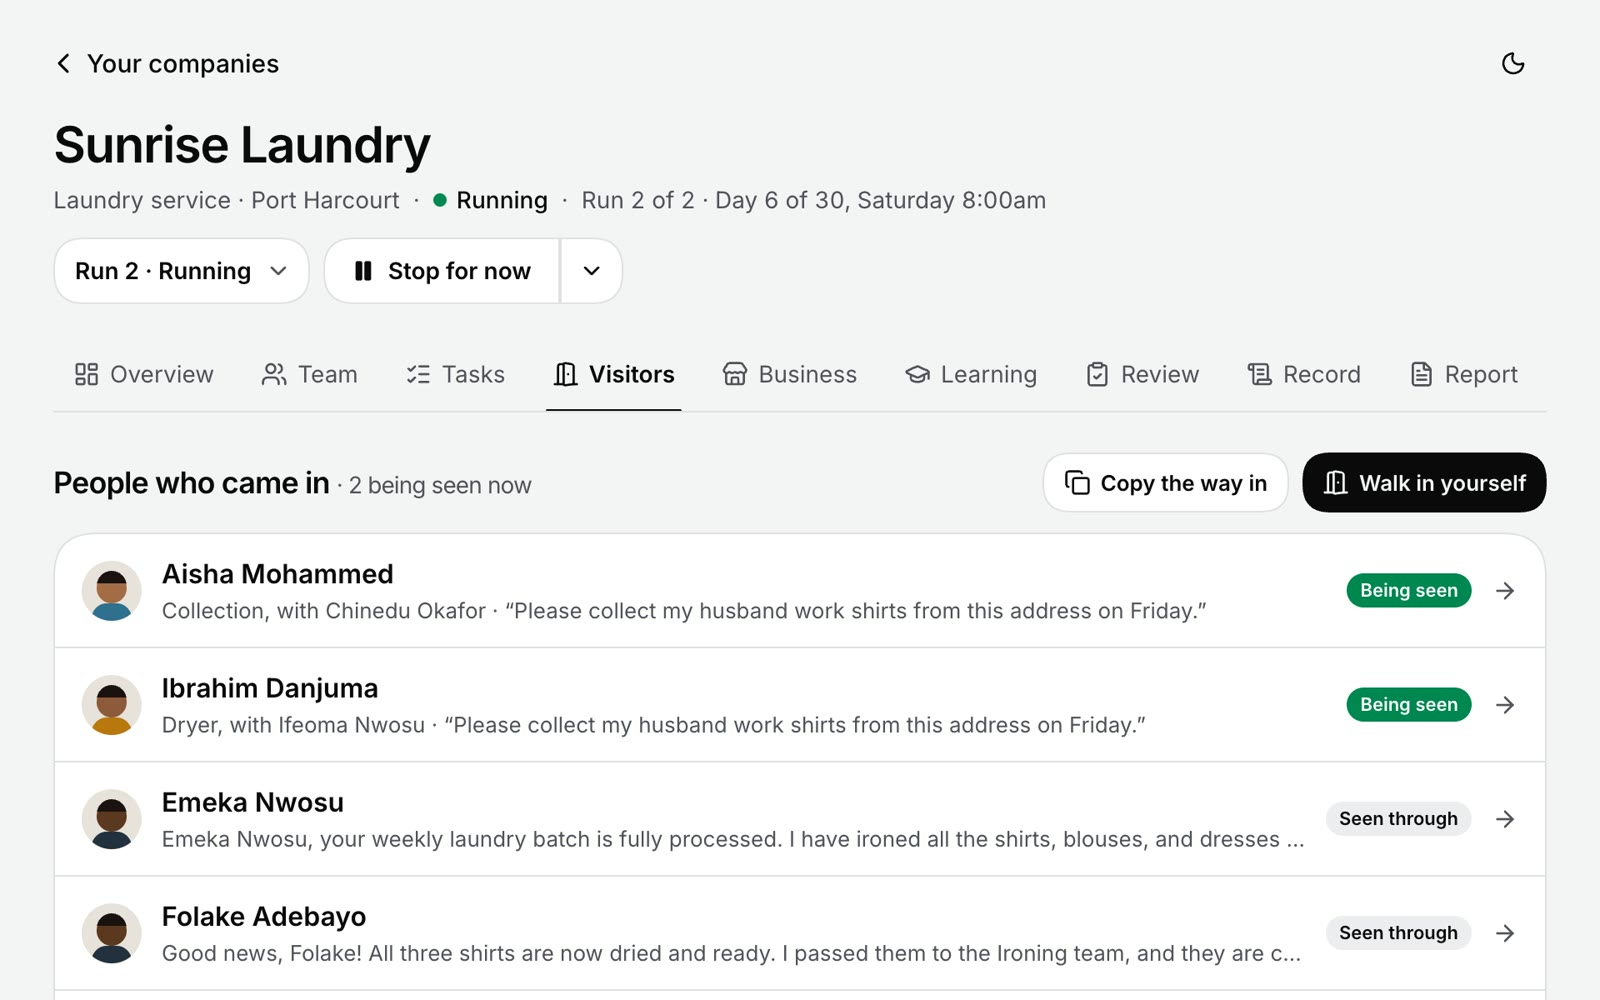Open the Tasks tab
This screenshot has height=1000, width=1600.
pyautogui.click(x=456, y=374)
